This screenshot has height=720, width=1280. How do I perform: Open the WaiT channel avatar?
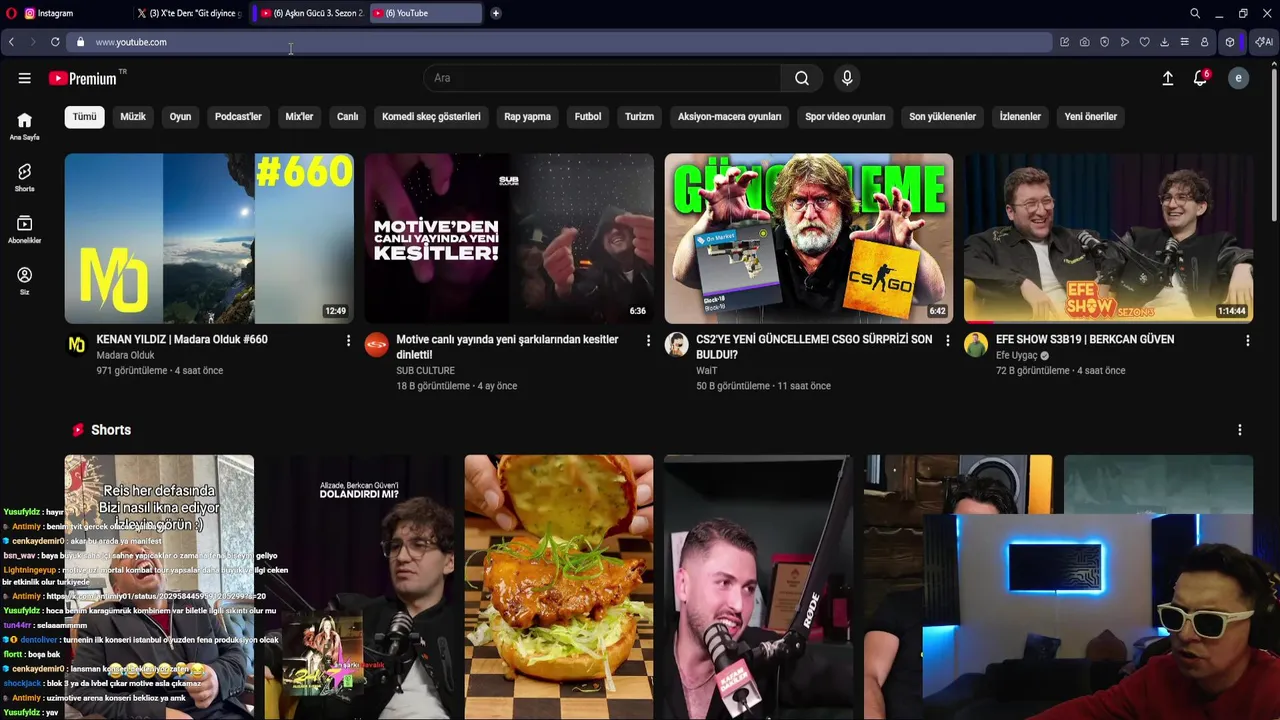676,345
